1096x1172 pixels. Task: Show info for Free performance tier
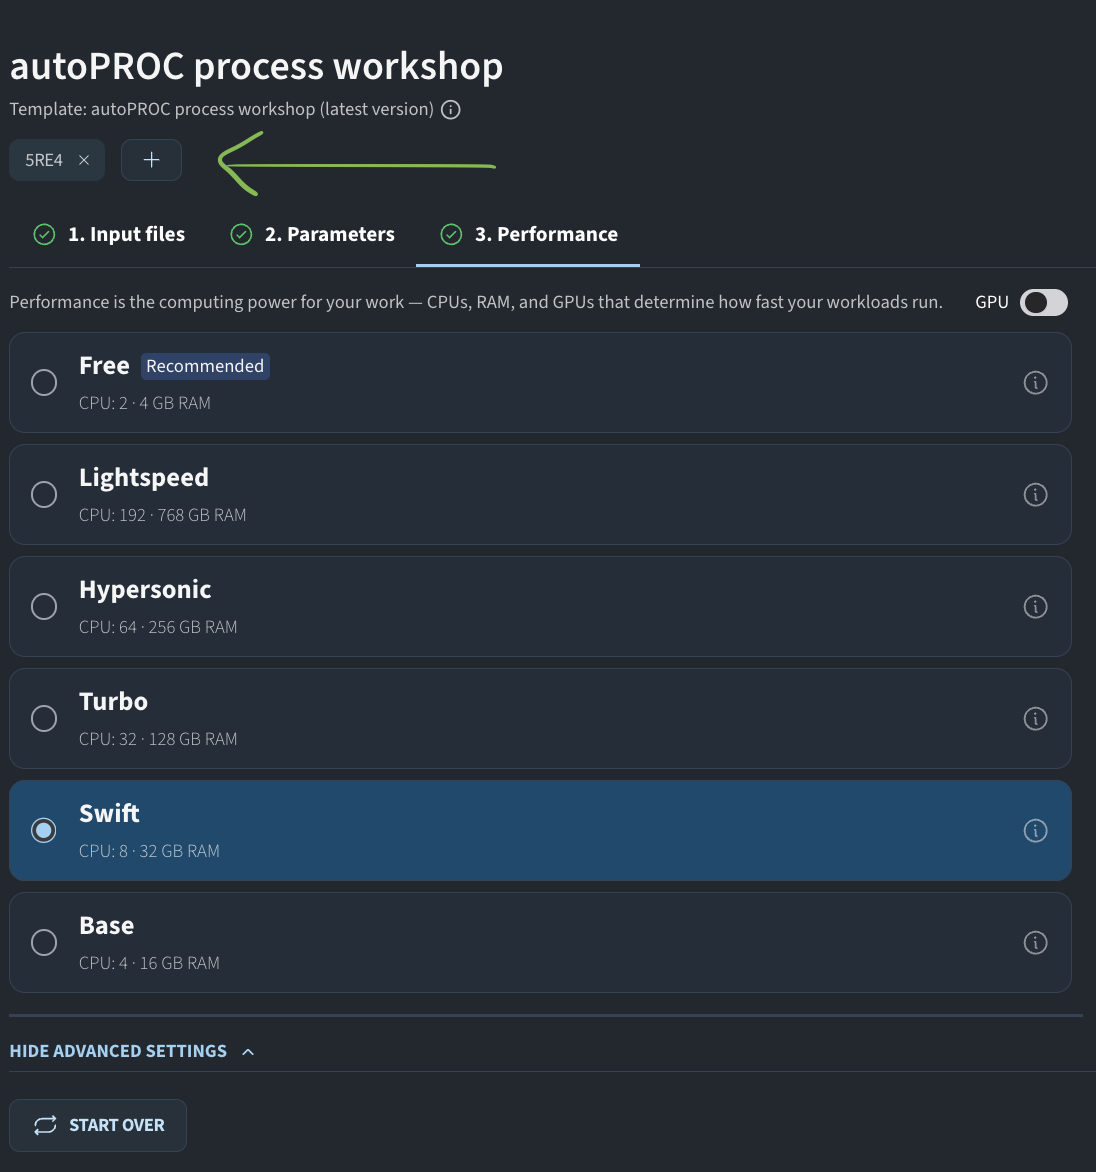1035,383
